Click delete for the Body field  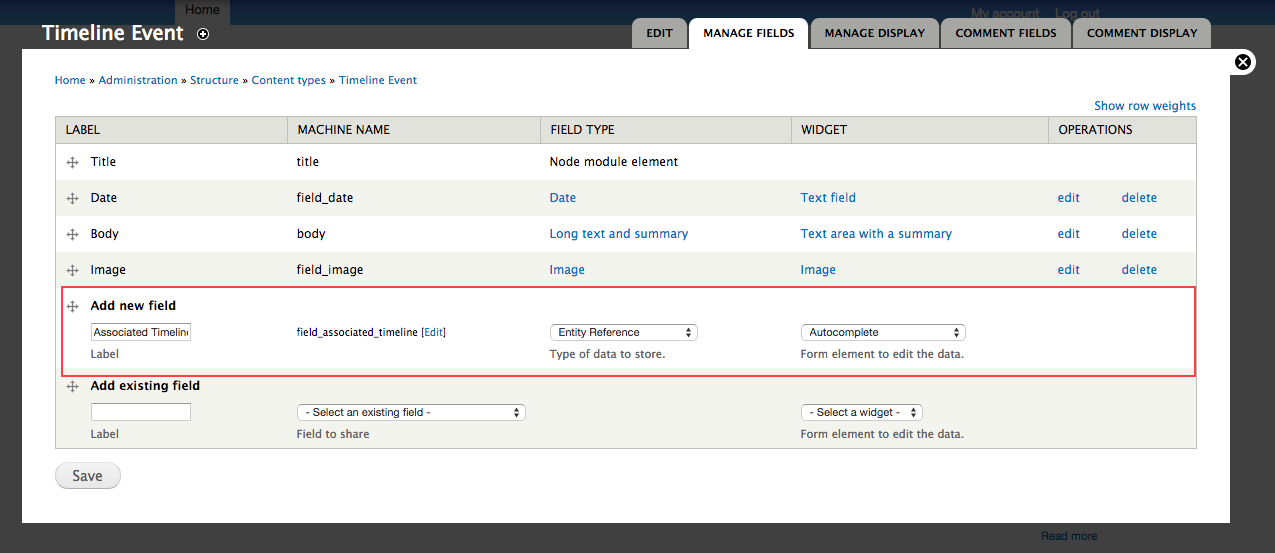coord(1139,234)
